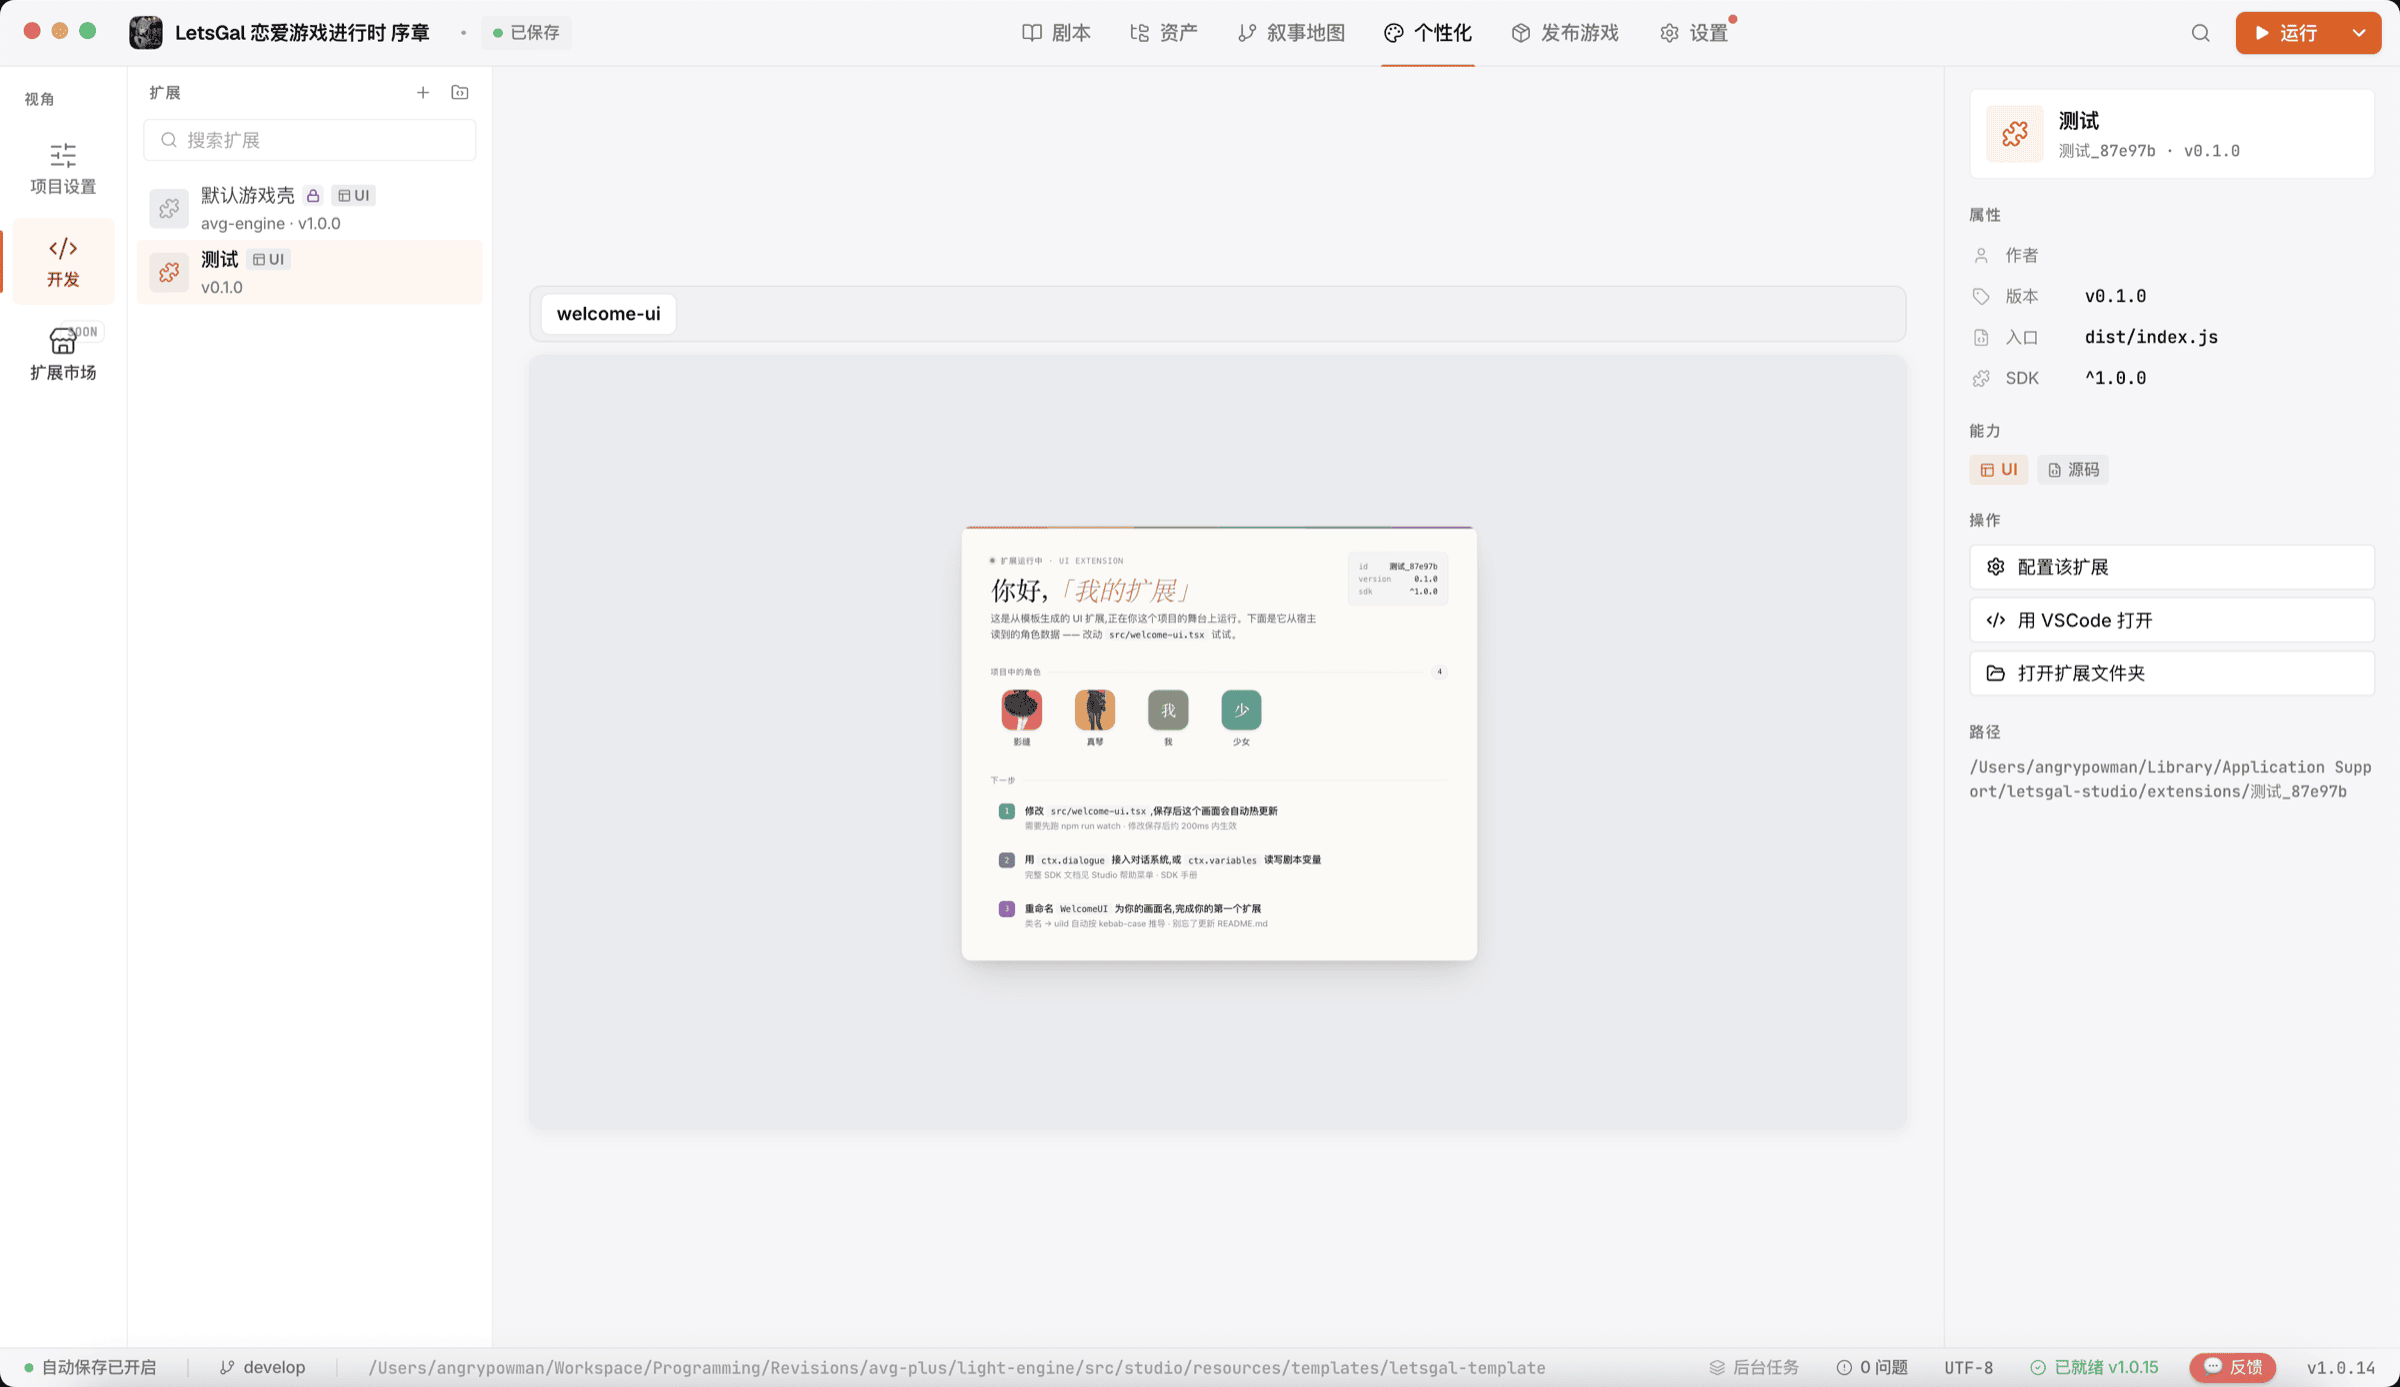
Task: Click the UI badge on 测试 row
Action: coord(268,259)
